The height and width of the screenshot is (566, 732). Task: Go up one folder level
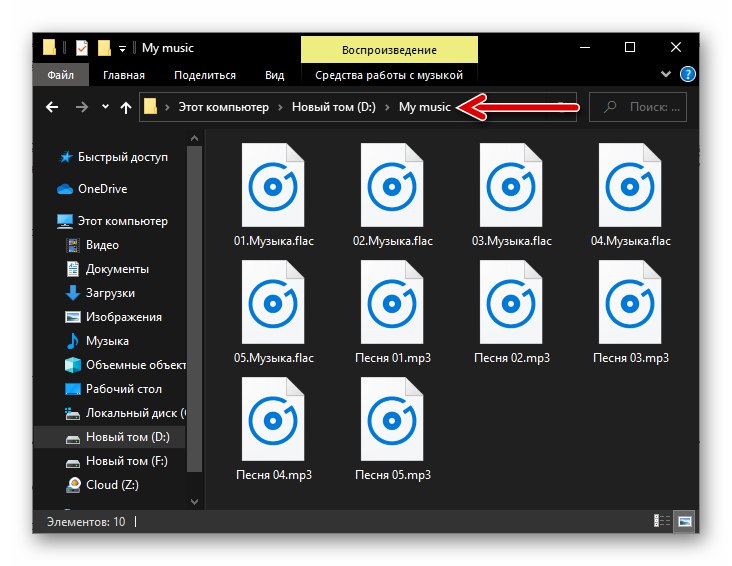click(x=126, y=108)
